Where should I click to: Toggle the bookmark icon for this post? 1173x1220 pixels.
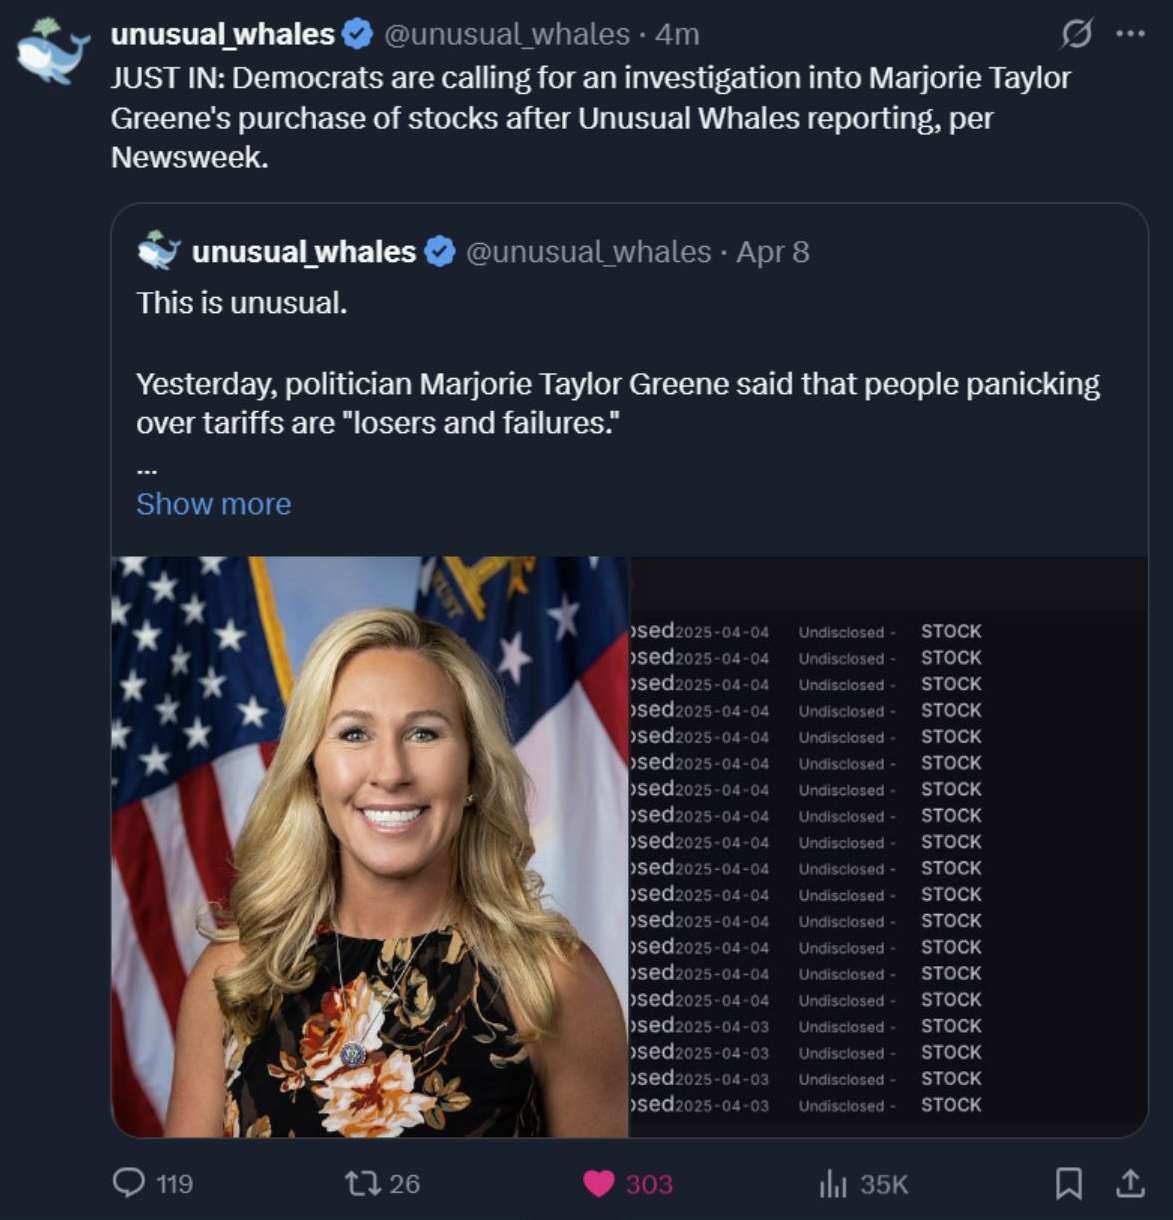pyautogui.click(x=1068, y=1184)
